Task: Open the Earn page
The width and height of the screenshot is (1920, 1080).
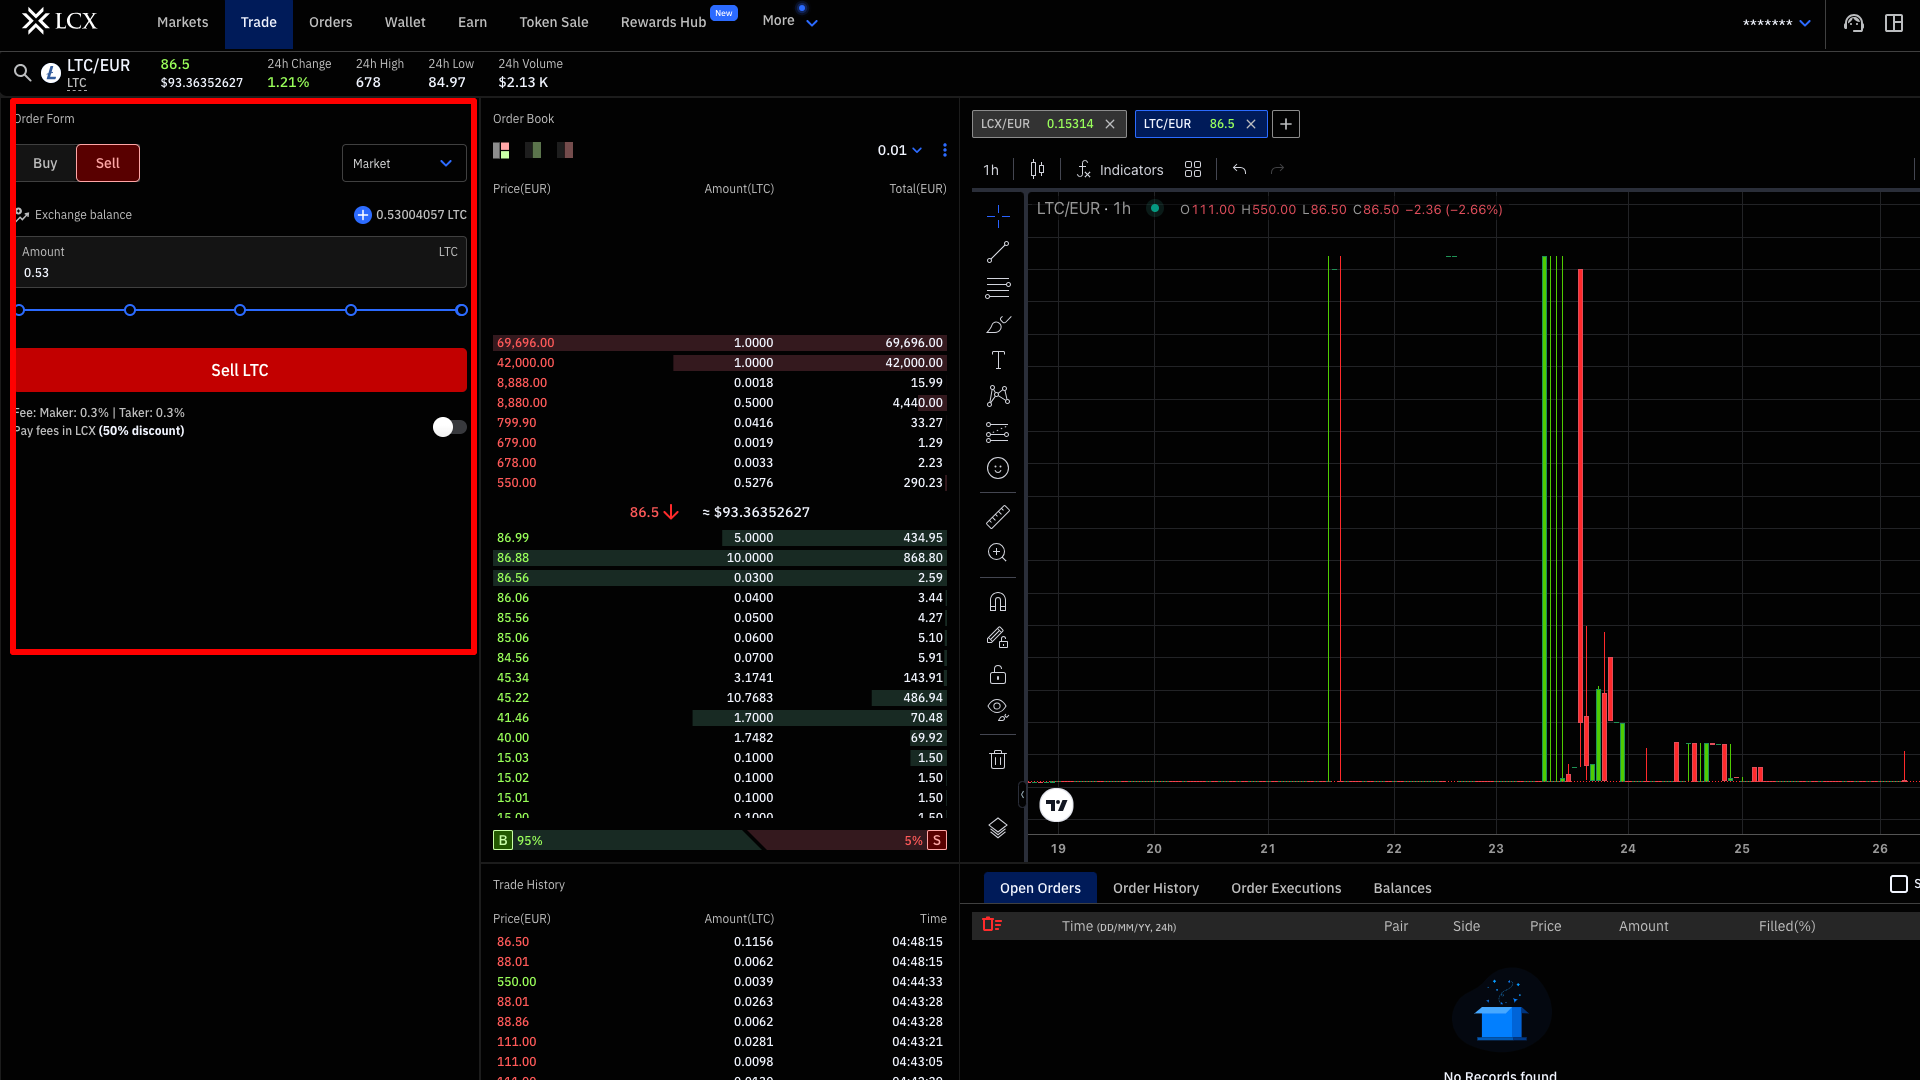Action: [473, 22]
